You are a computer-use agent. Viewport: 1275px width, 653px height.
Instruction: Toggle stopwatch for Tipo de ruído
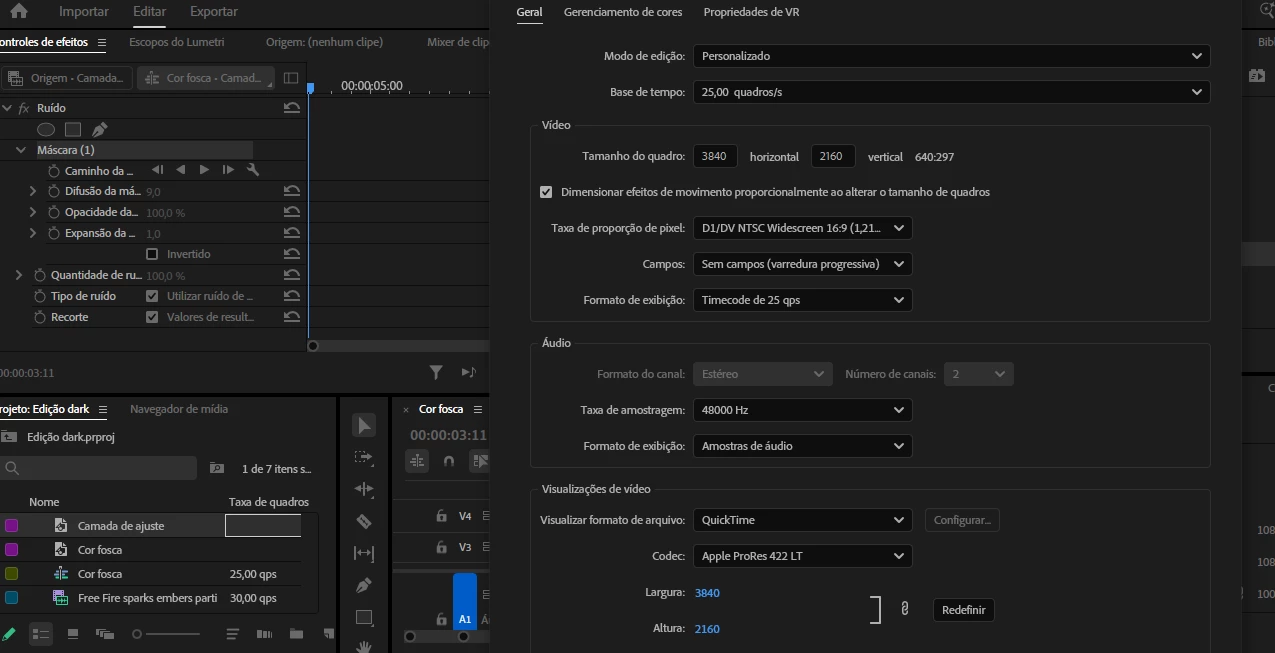pyautogui.click(x=40, y=296)
